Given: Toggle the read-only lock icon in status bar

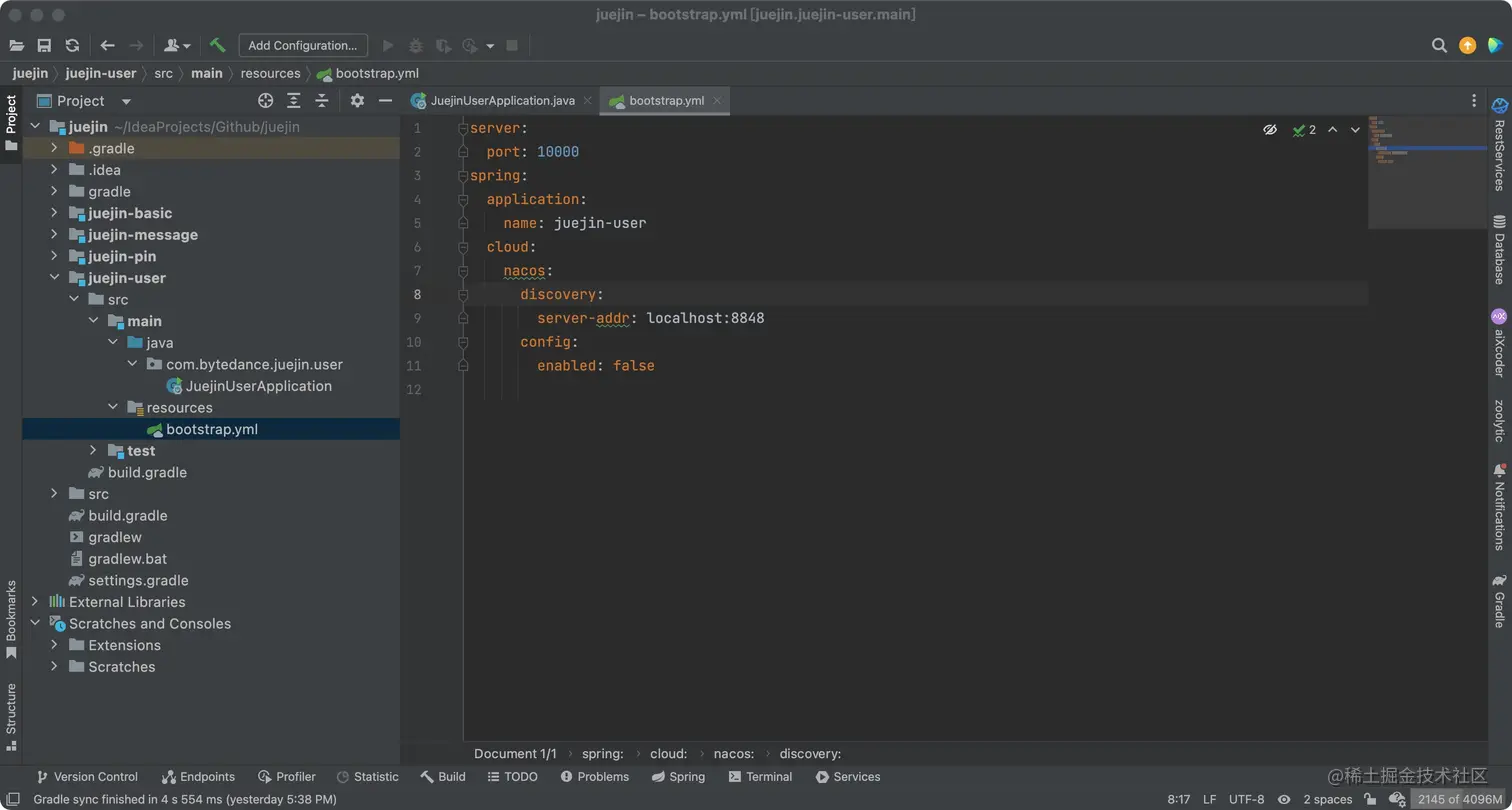Looking at the screenshot, I should point(1370,799).
